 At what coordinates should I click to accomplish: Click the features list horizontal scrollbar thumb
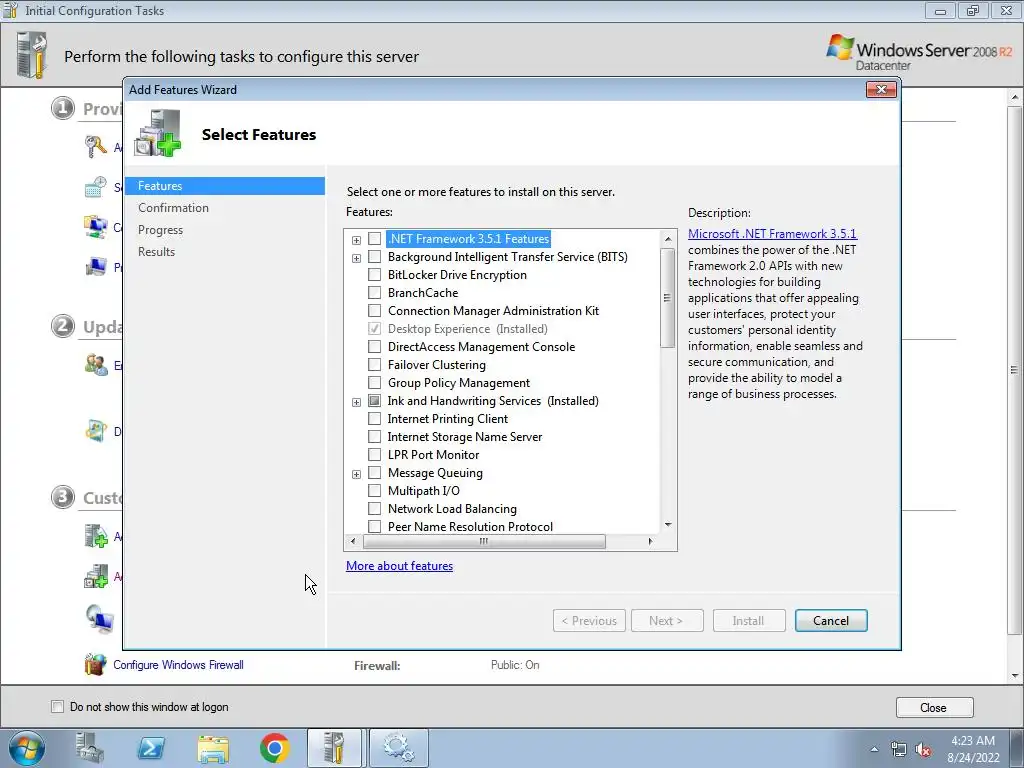click(484, 541)
